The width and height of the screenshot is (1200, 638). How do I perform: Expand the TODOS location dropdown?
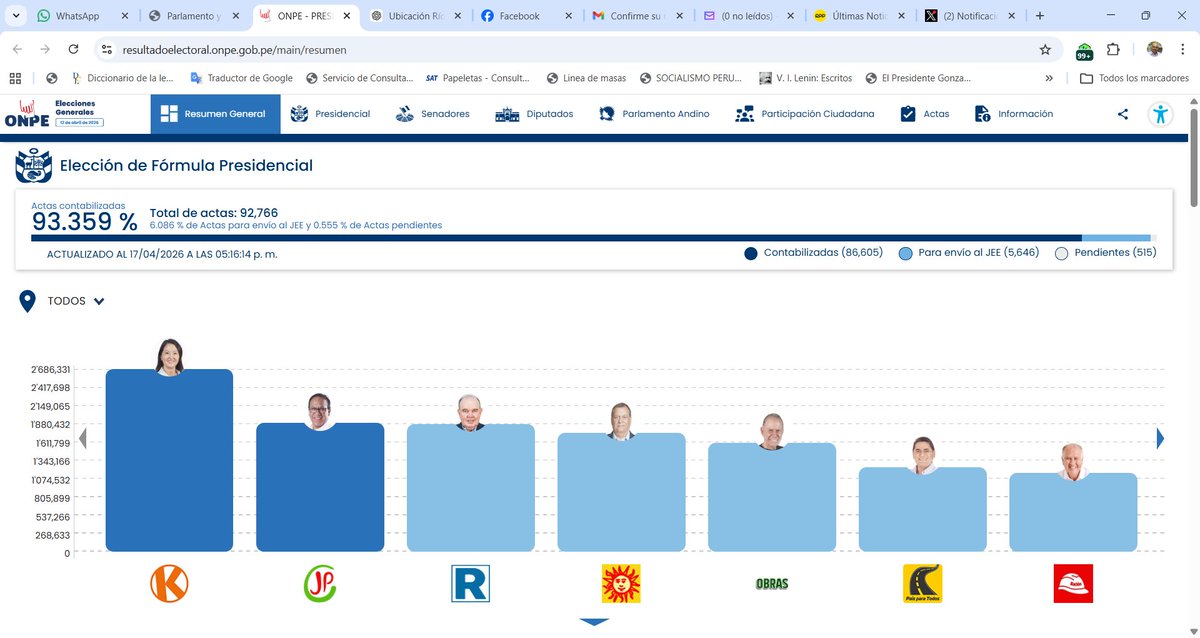77,301
